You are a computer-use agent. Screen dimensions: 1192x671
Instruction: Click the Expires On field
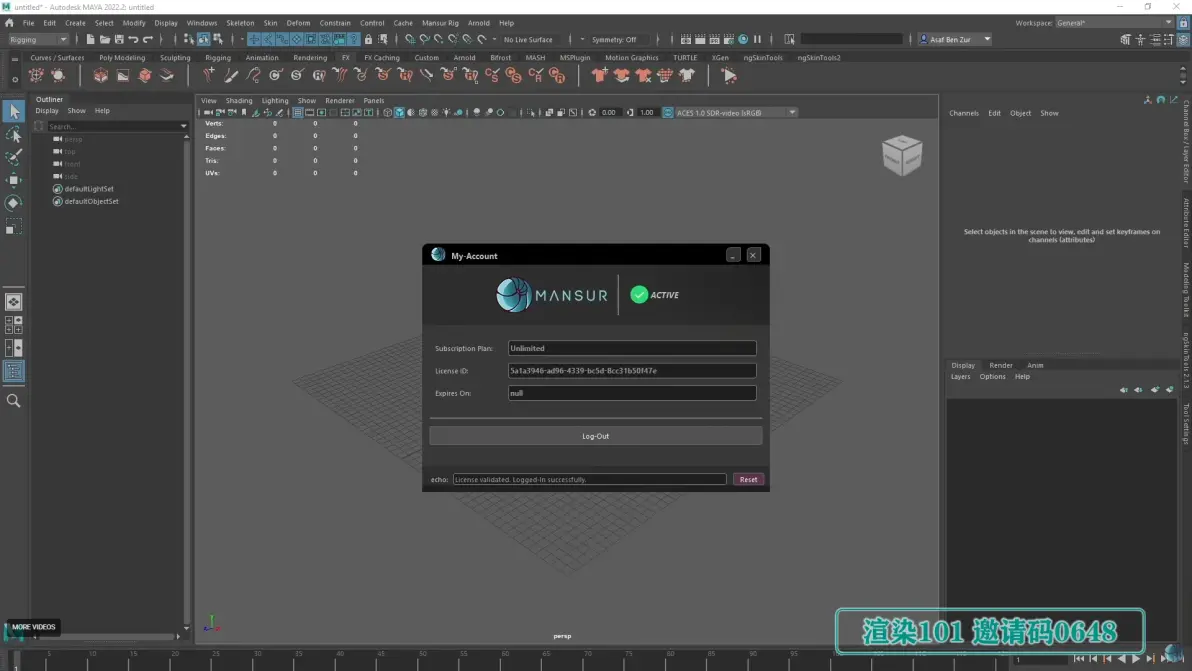coord(632,393)
